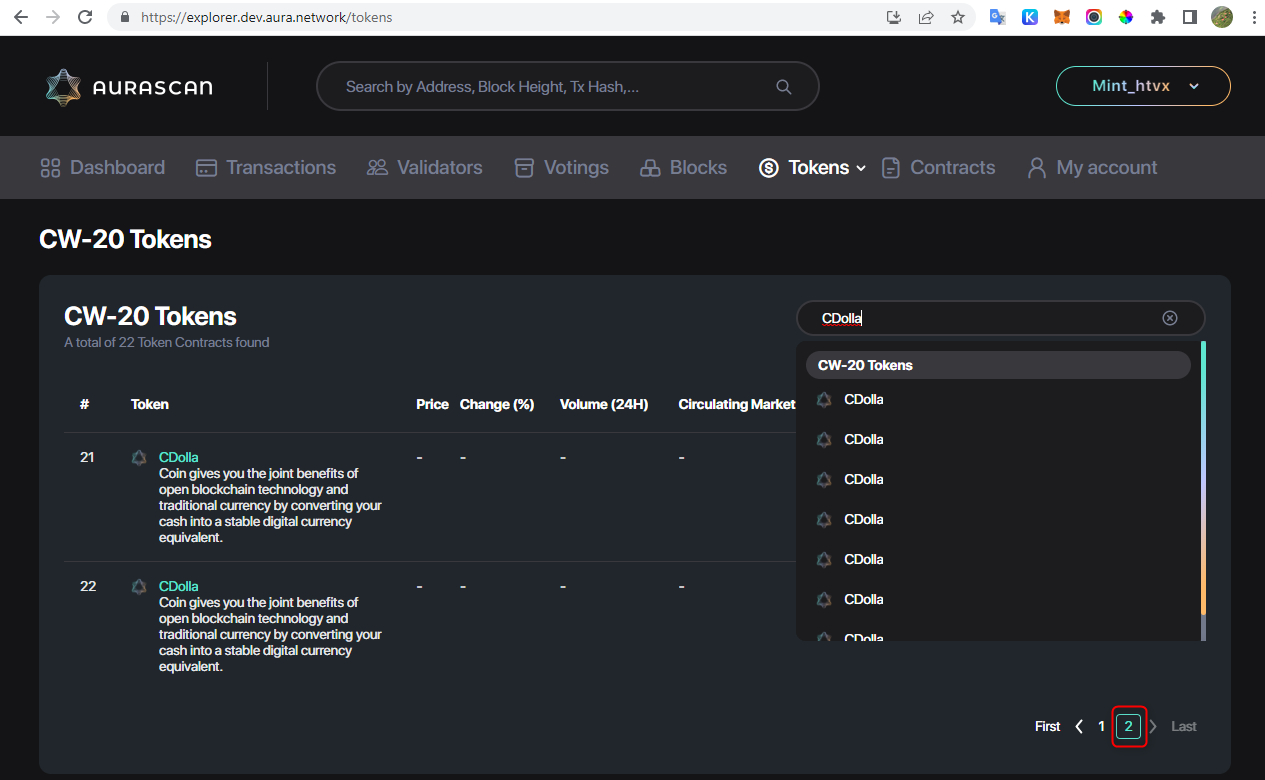Jump to Last page
The width and height of the screenshot is (1265, 780).
click(1184, 727)
